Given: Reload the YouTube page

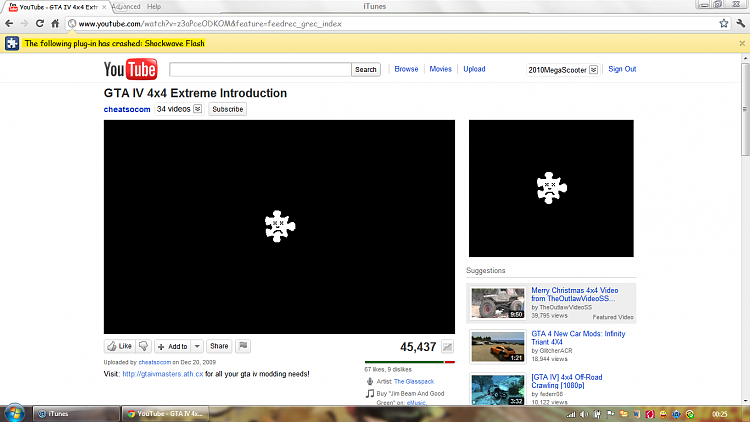Looking at the screenshot, I should coord(40,23).
